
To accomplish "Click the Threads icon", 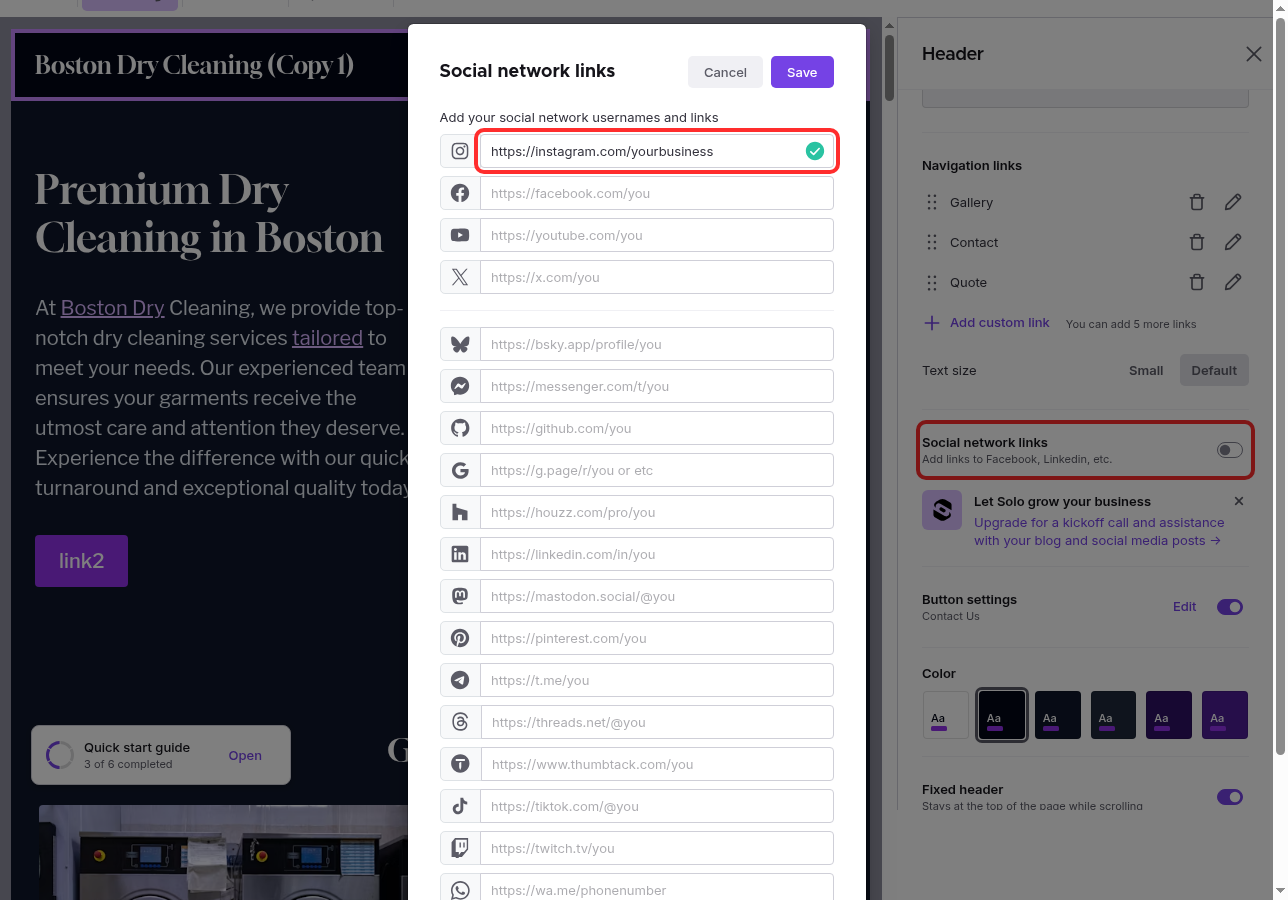I will point(460,722).
